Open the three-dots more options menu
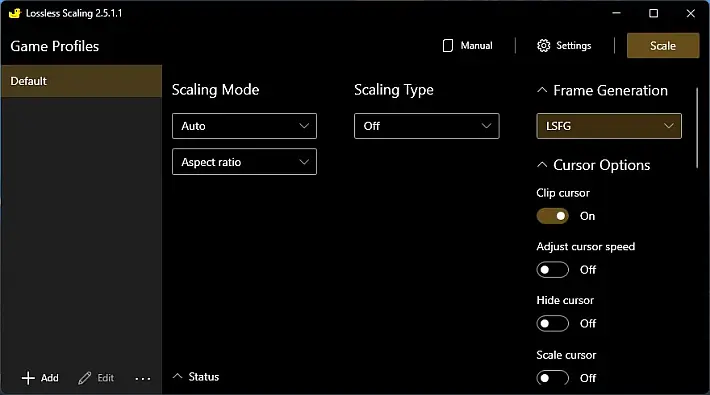The image size is (710, 395). 143,379
